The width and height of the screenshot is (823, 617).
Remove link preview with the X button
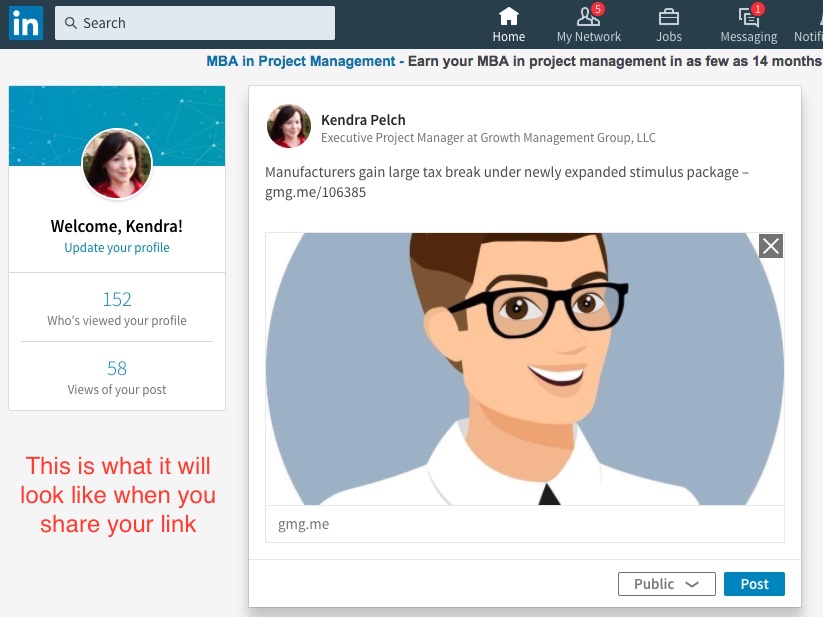pyautogui.click(x=771, y=246)
